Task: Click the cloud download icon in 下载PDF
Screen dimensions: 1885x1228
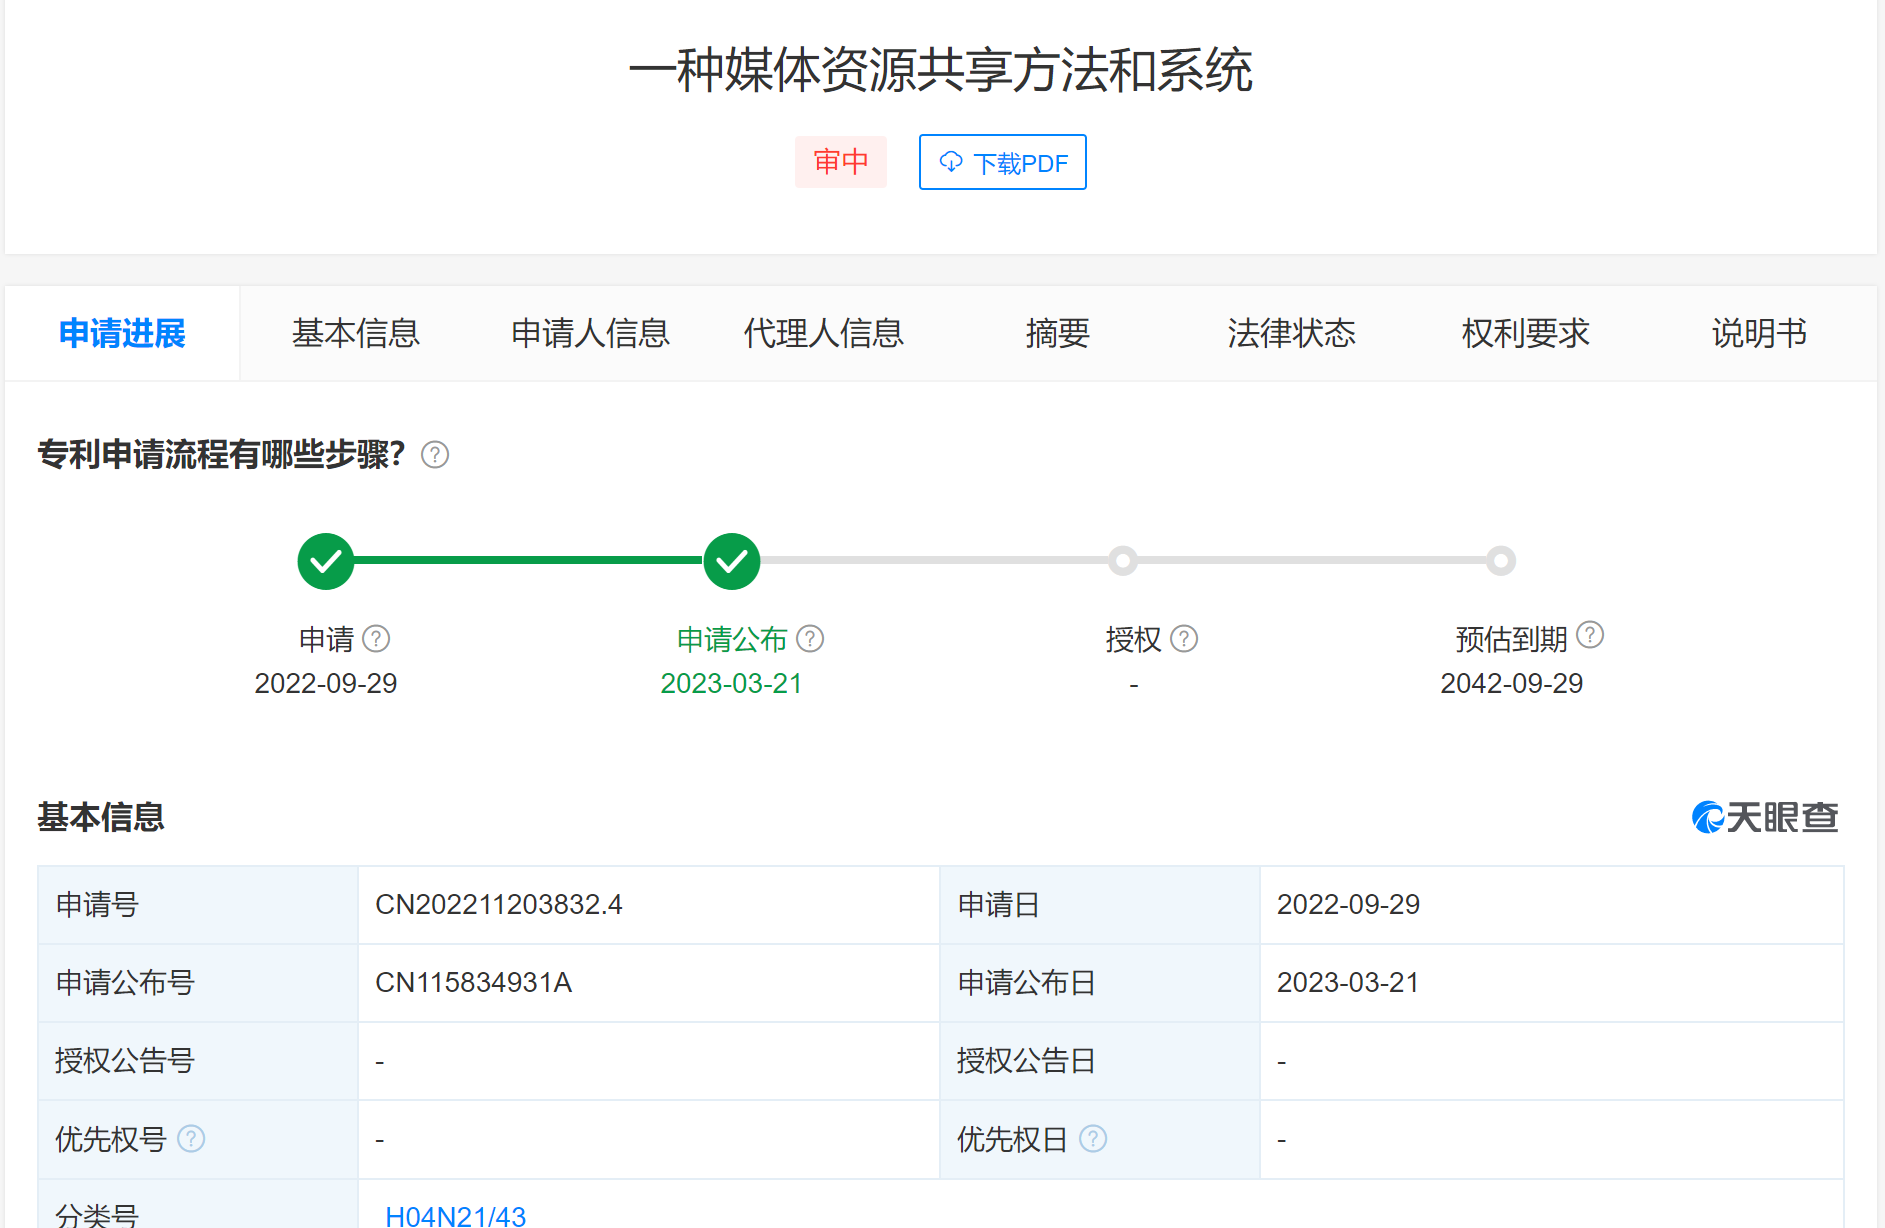Action: coord(951,162)
